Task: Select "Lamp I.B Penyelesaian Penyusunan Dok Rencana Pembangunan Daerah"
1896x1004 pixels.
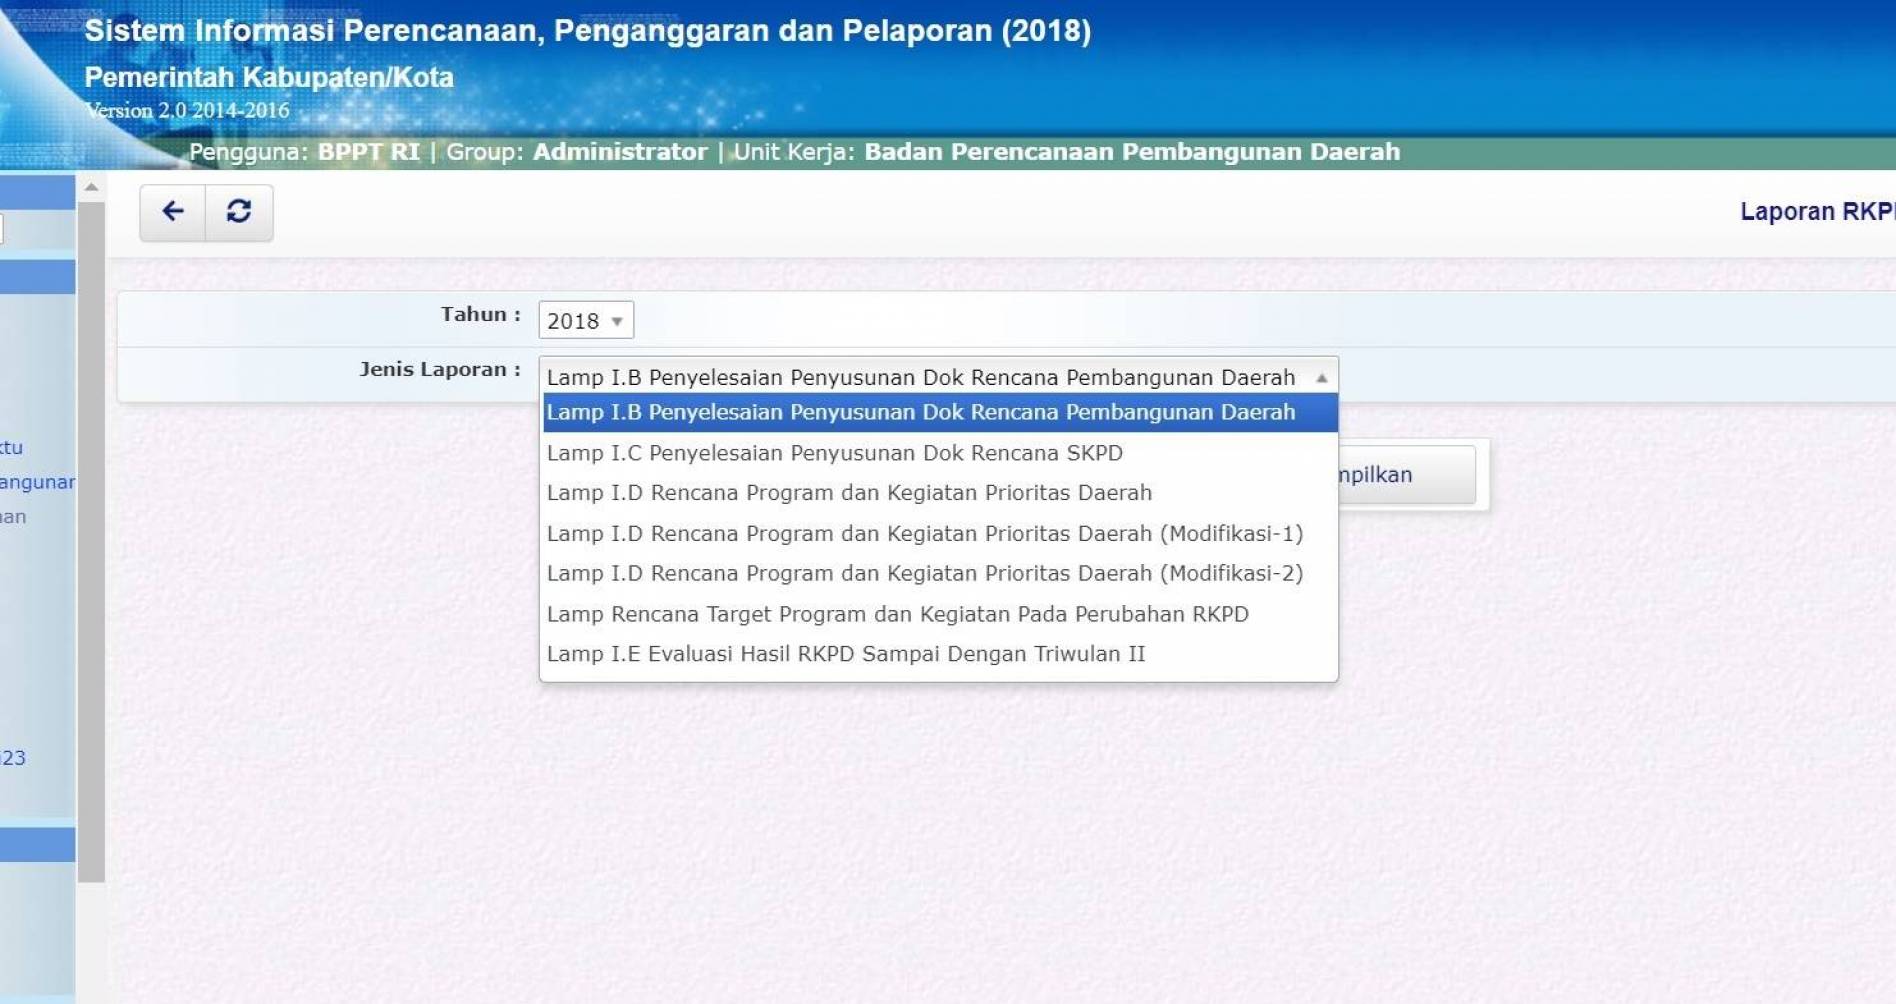Action: point(920,411)
